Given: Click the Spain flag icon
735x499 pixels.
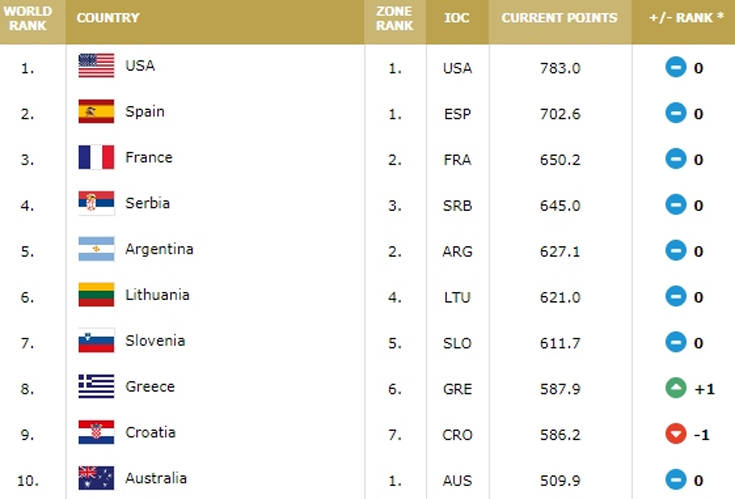Looking at the screenshot, I should 96,112.
